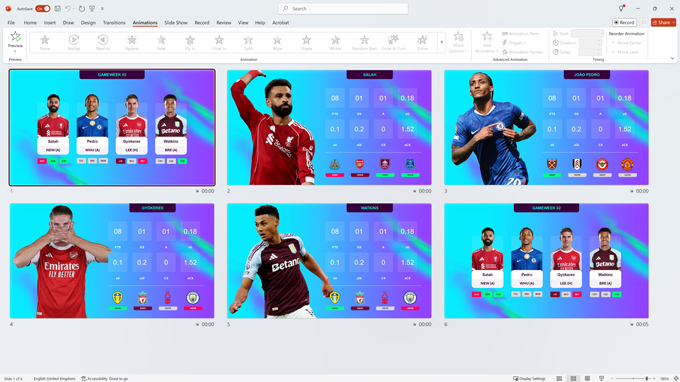Collapse the ribbon with chevron
Screen dimensions: 680x382
click(x=672, y=59)
